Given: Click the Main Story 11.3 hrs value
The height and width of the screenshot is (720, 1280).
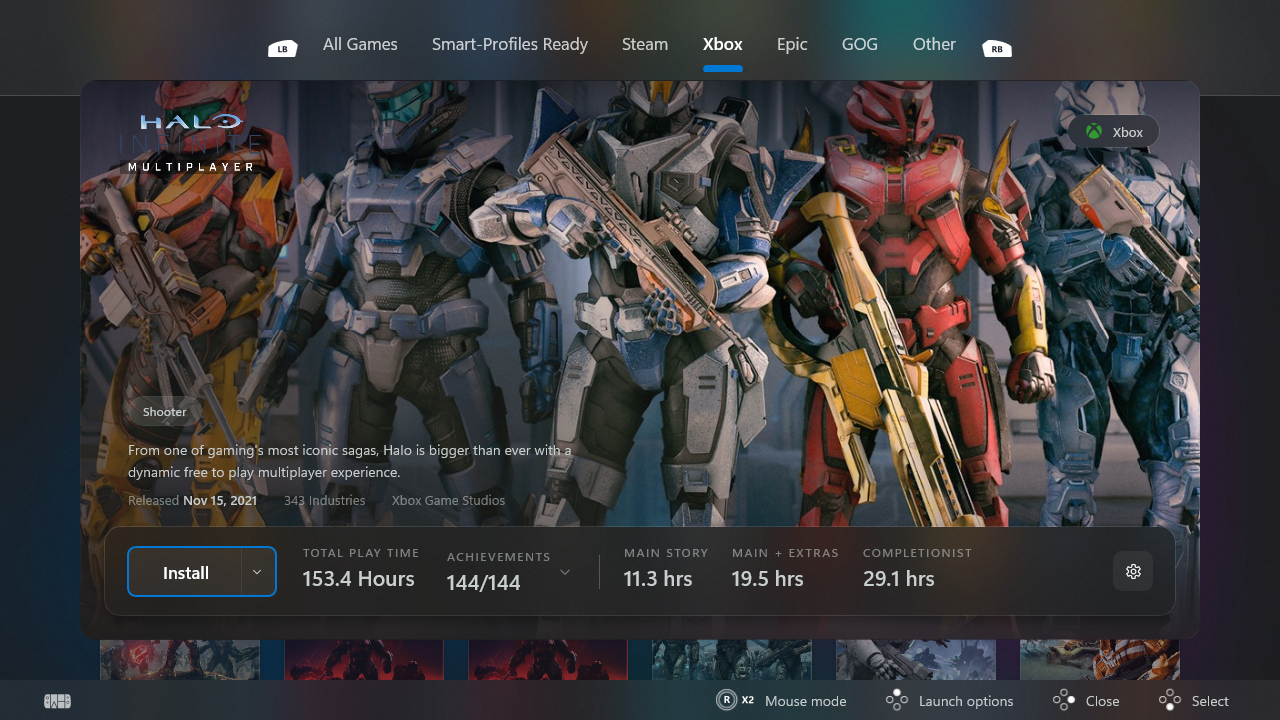Looking at the screenshot, I should pos(658,579).
